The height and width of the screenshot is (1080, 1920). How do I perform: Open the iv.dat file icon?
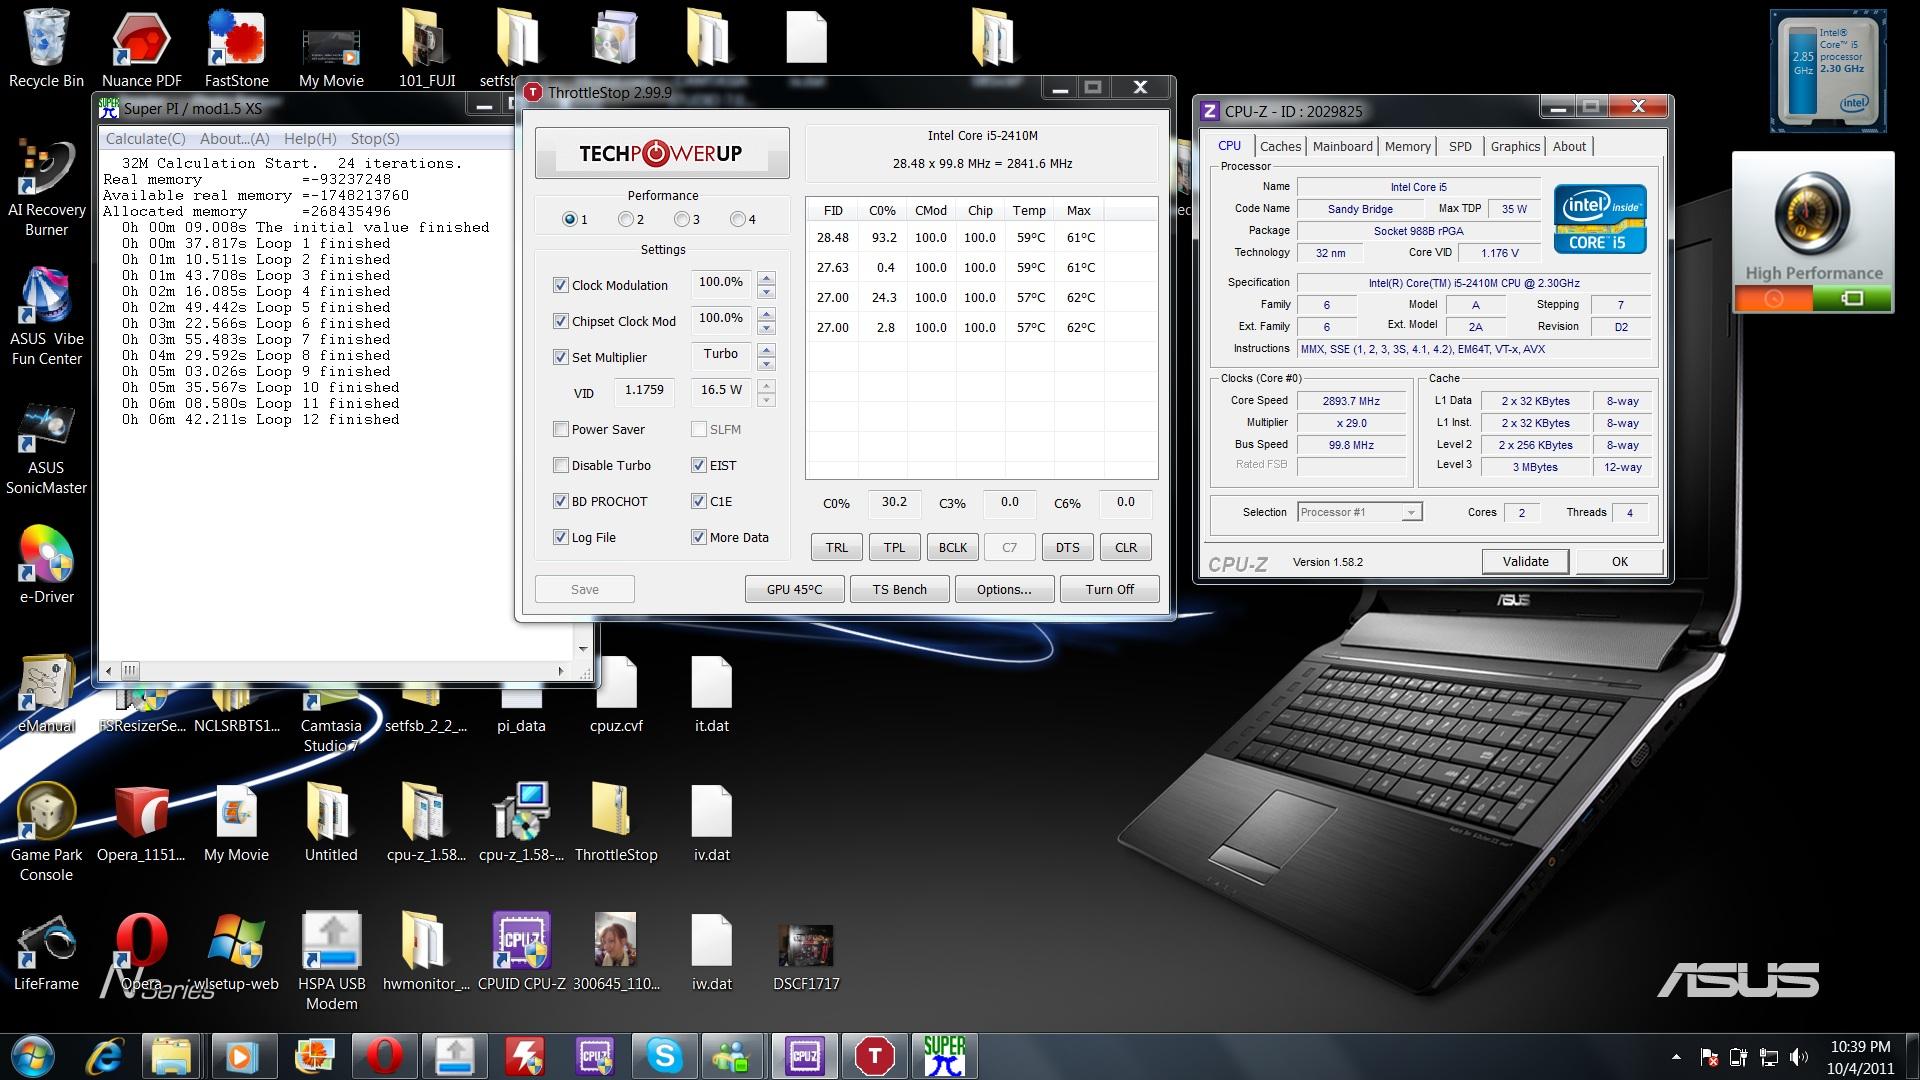click(x=711, y=822)
